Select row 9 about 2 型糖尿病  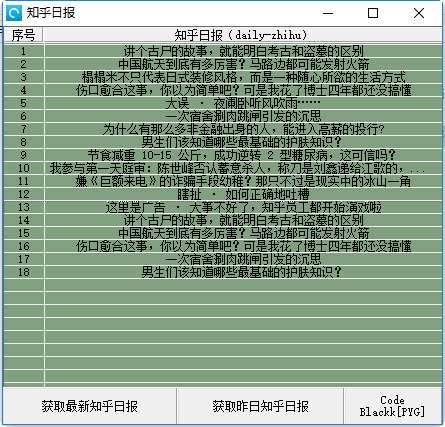(223, 155)
